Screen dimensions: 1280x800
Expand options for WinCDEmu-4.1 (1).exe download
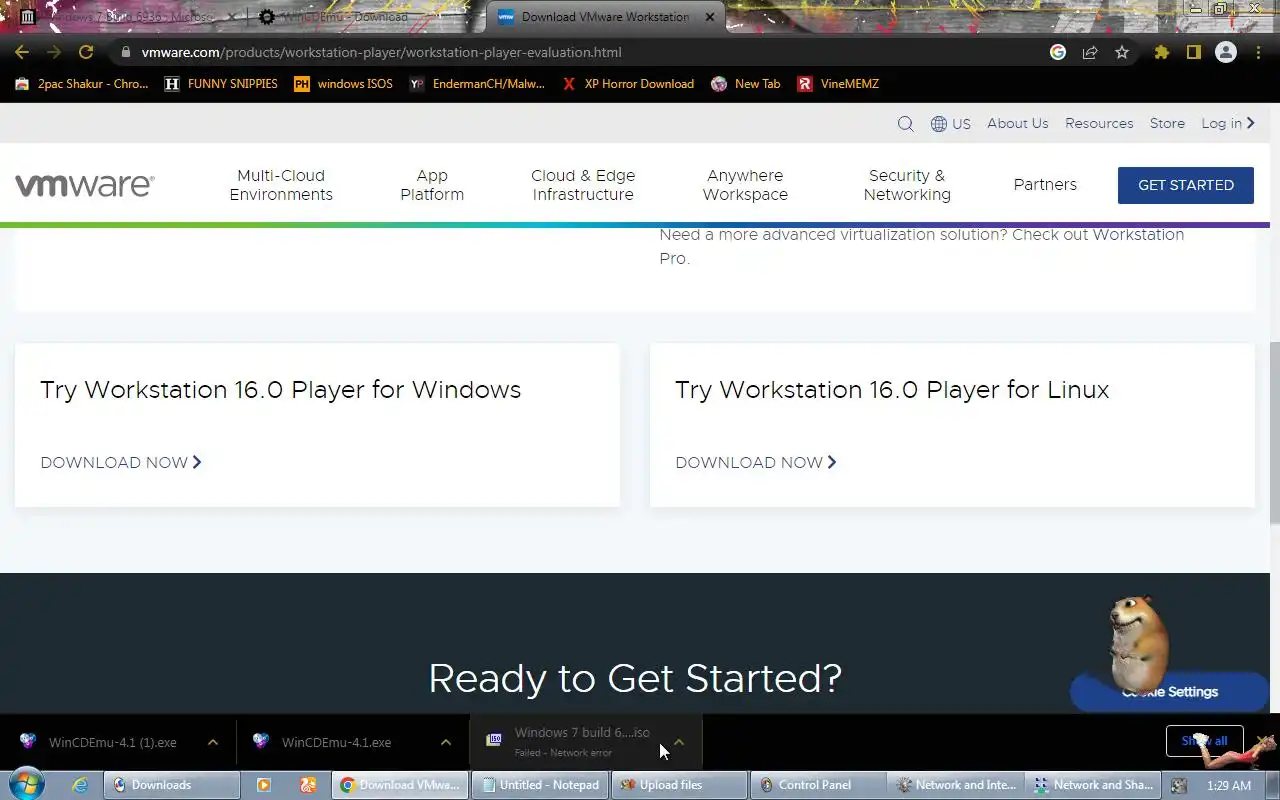[x=213, y=742]
